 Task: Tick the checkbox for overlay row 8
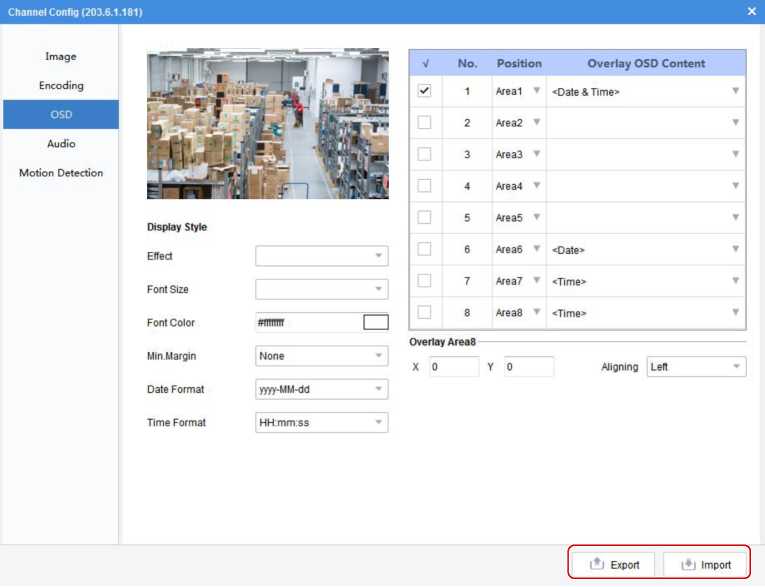coord(424,312)
